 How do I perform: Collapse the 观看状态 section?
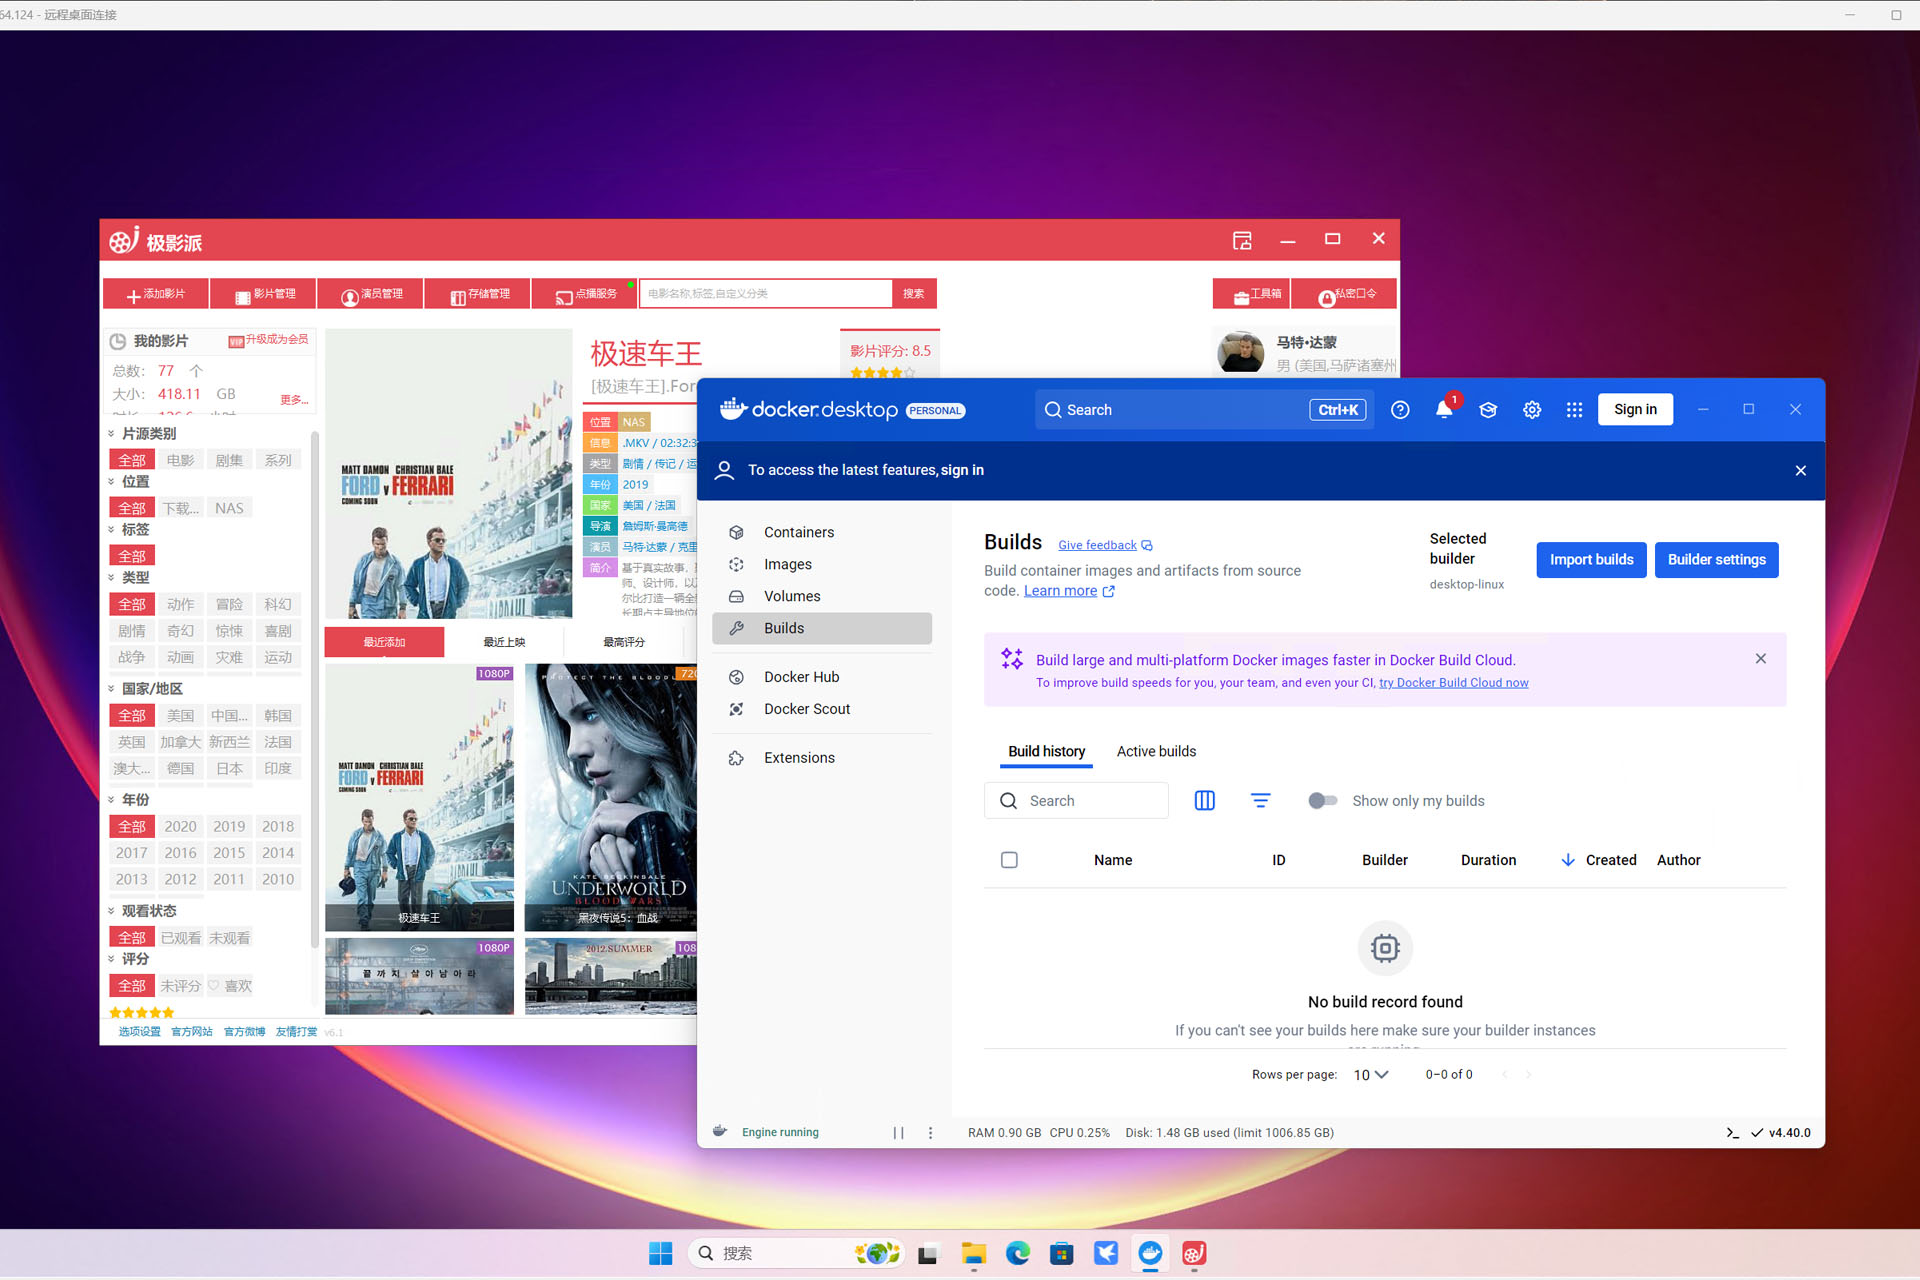coord(112,911)
